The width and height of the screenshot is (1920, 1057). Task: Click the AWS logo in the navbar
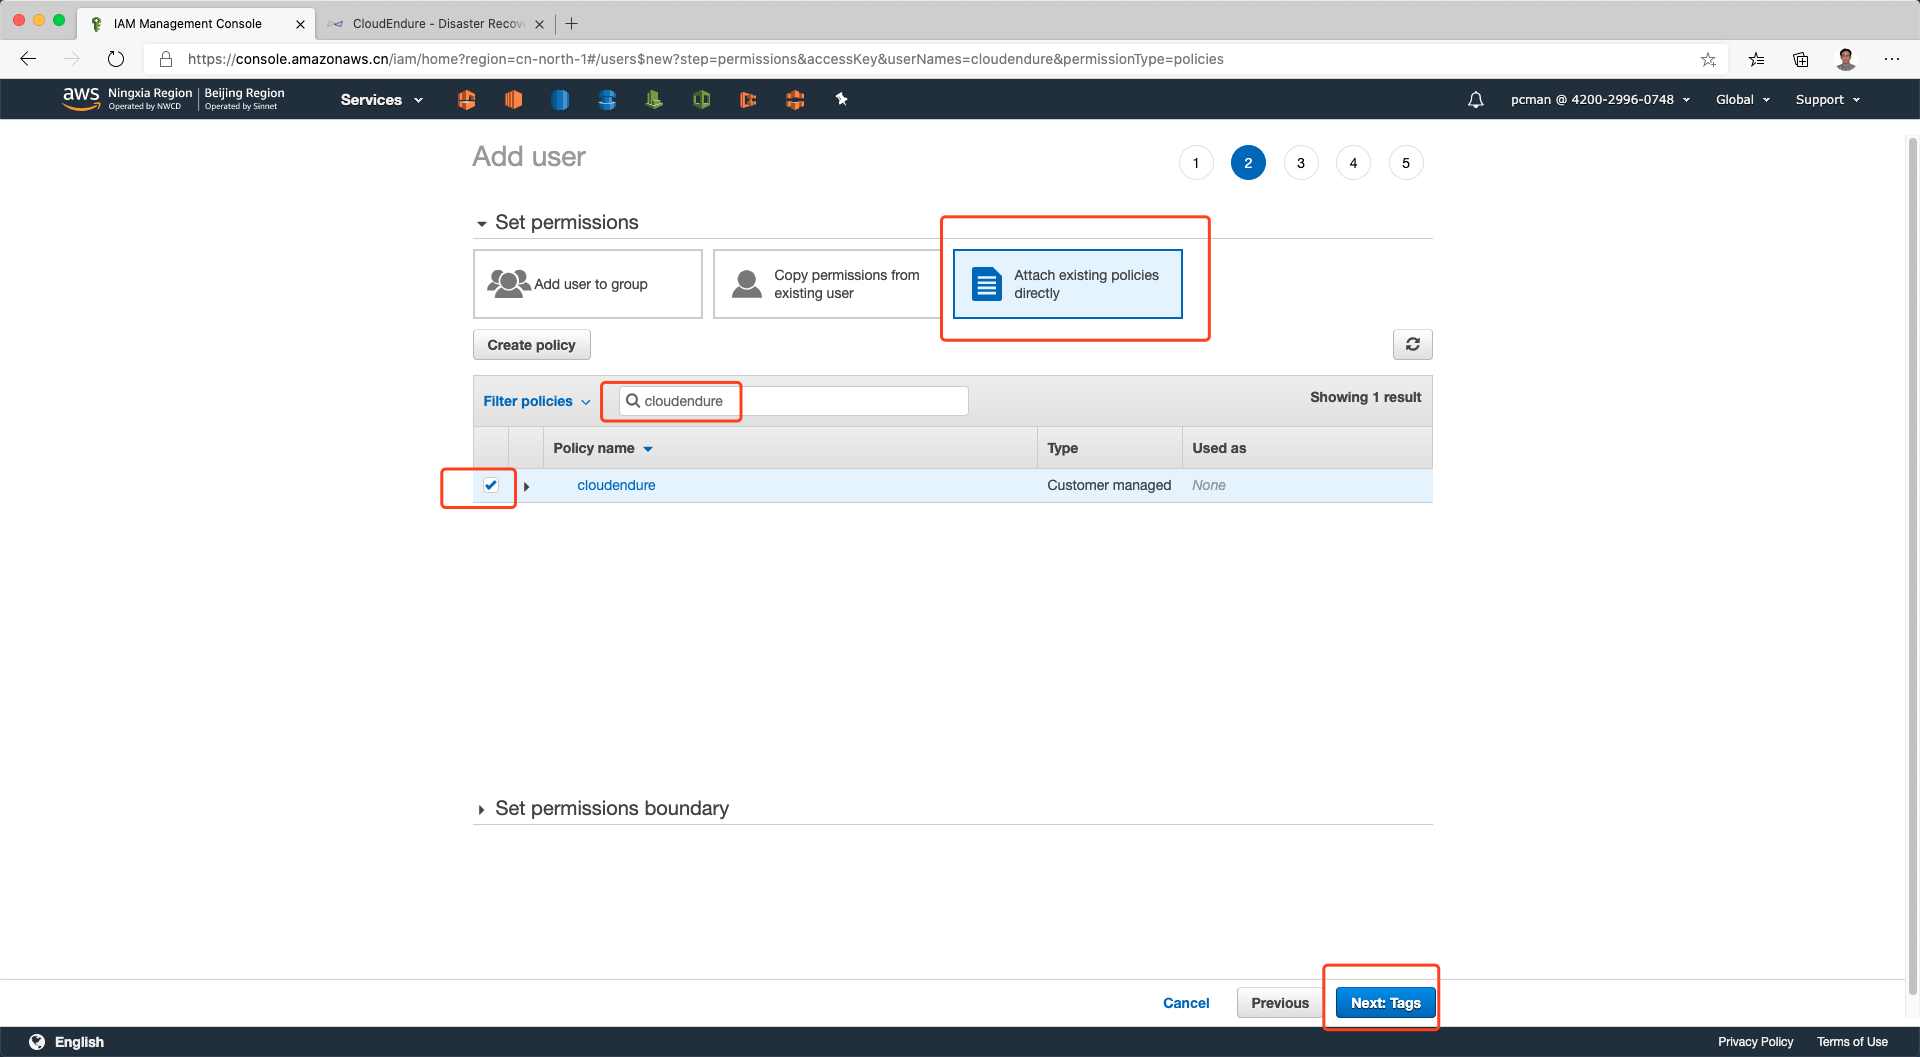81,98
